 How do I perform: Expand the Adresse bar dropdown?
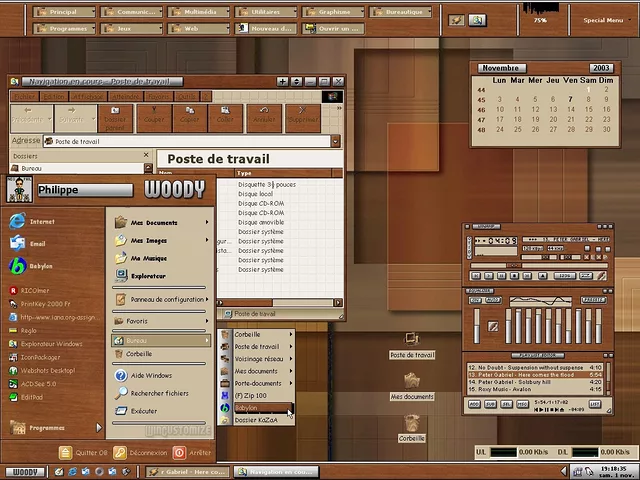pyautogui.click(x=335, y=142)
